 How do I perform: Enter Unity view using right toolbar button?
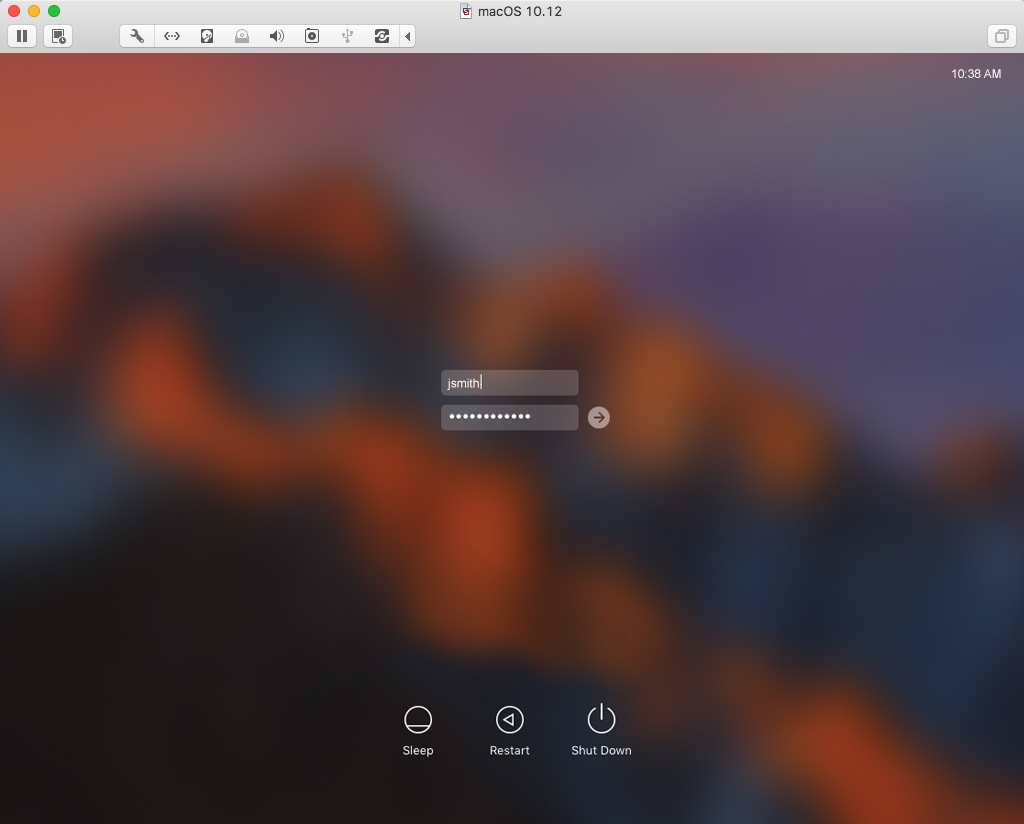[1001, 36]
